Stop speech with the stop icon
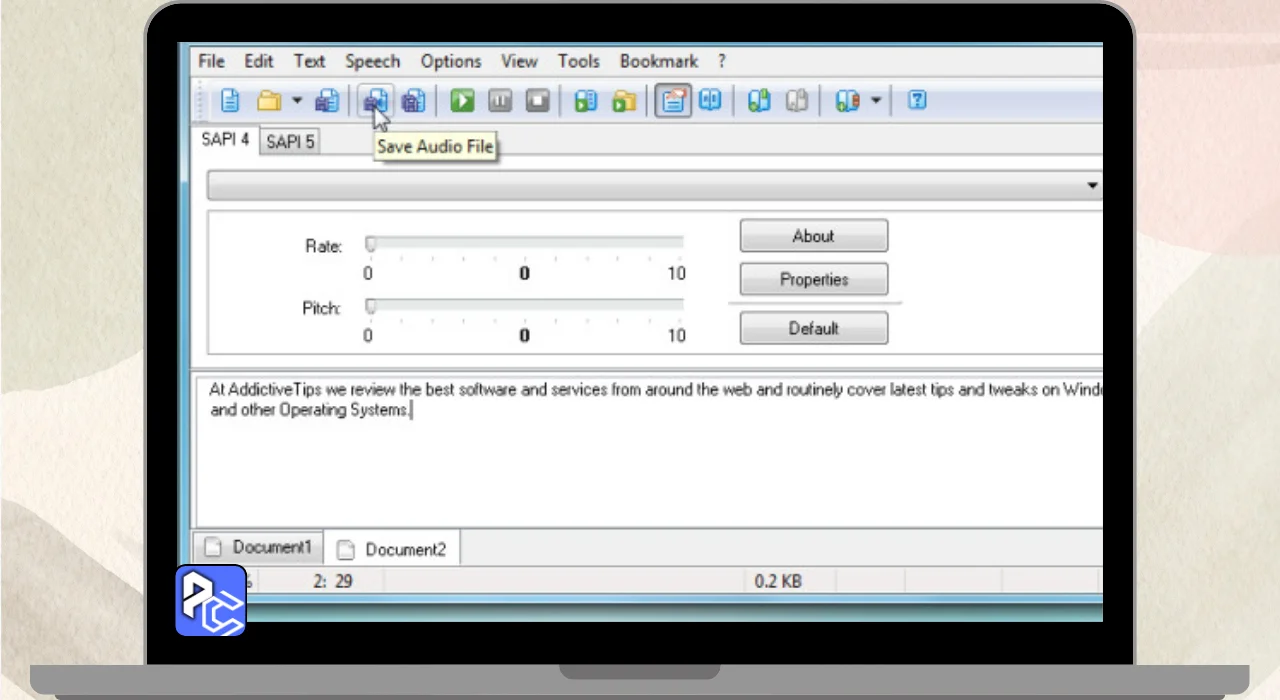Viewport: 1280px width, 700px height. (538, 100)
